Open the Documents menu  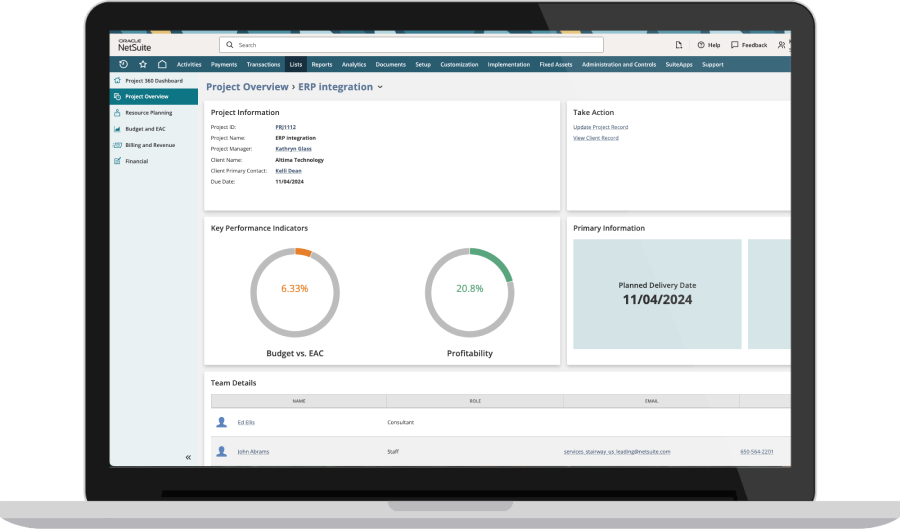click(391, 65)
